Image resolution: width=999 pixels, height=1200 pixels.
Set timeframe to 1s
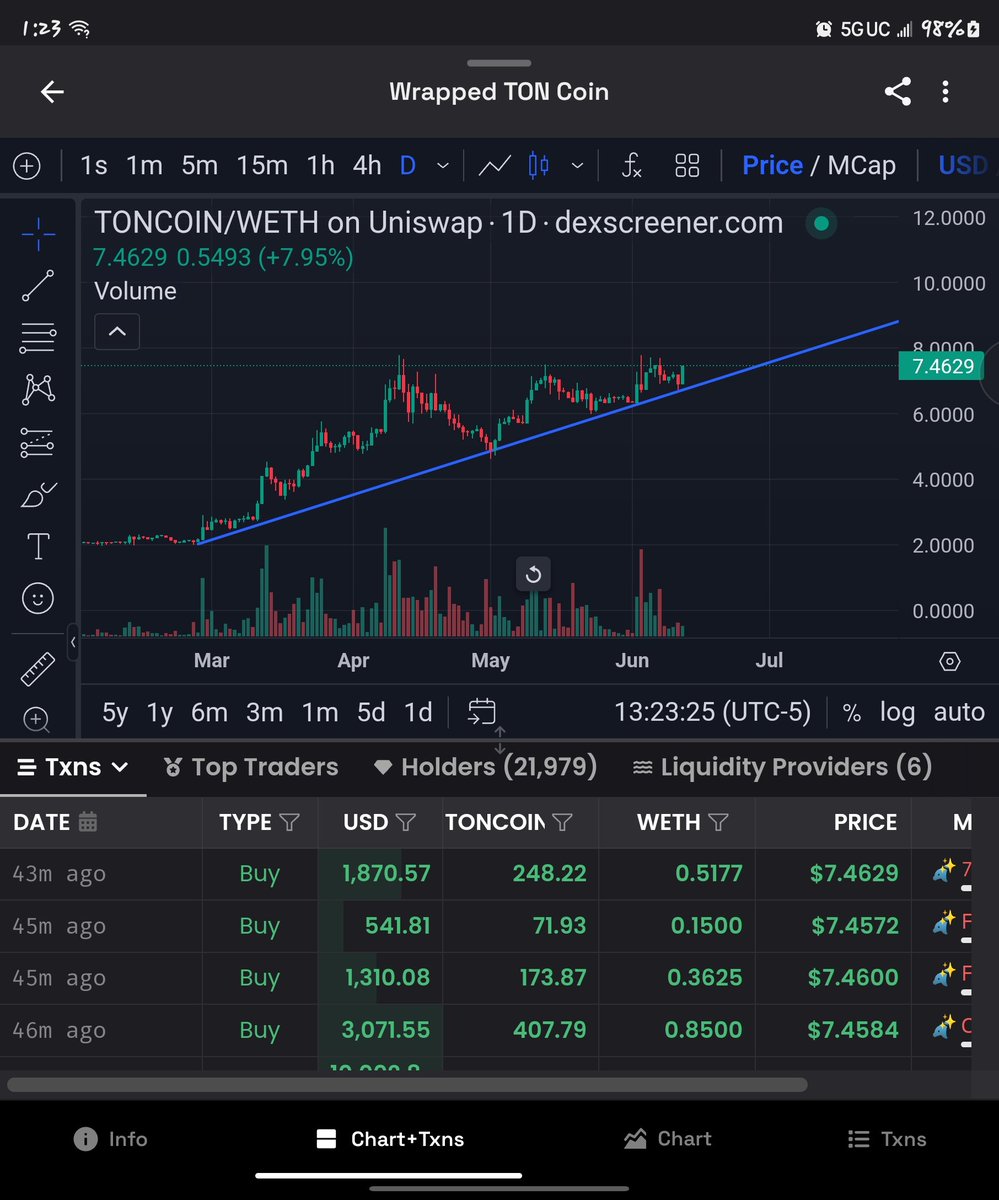(93, 166)
